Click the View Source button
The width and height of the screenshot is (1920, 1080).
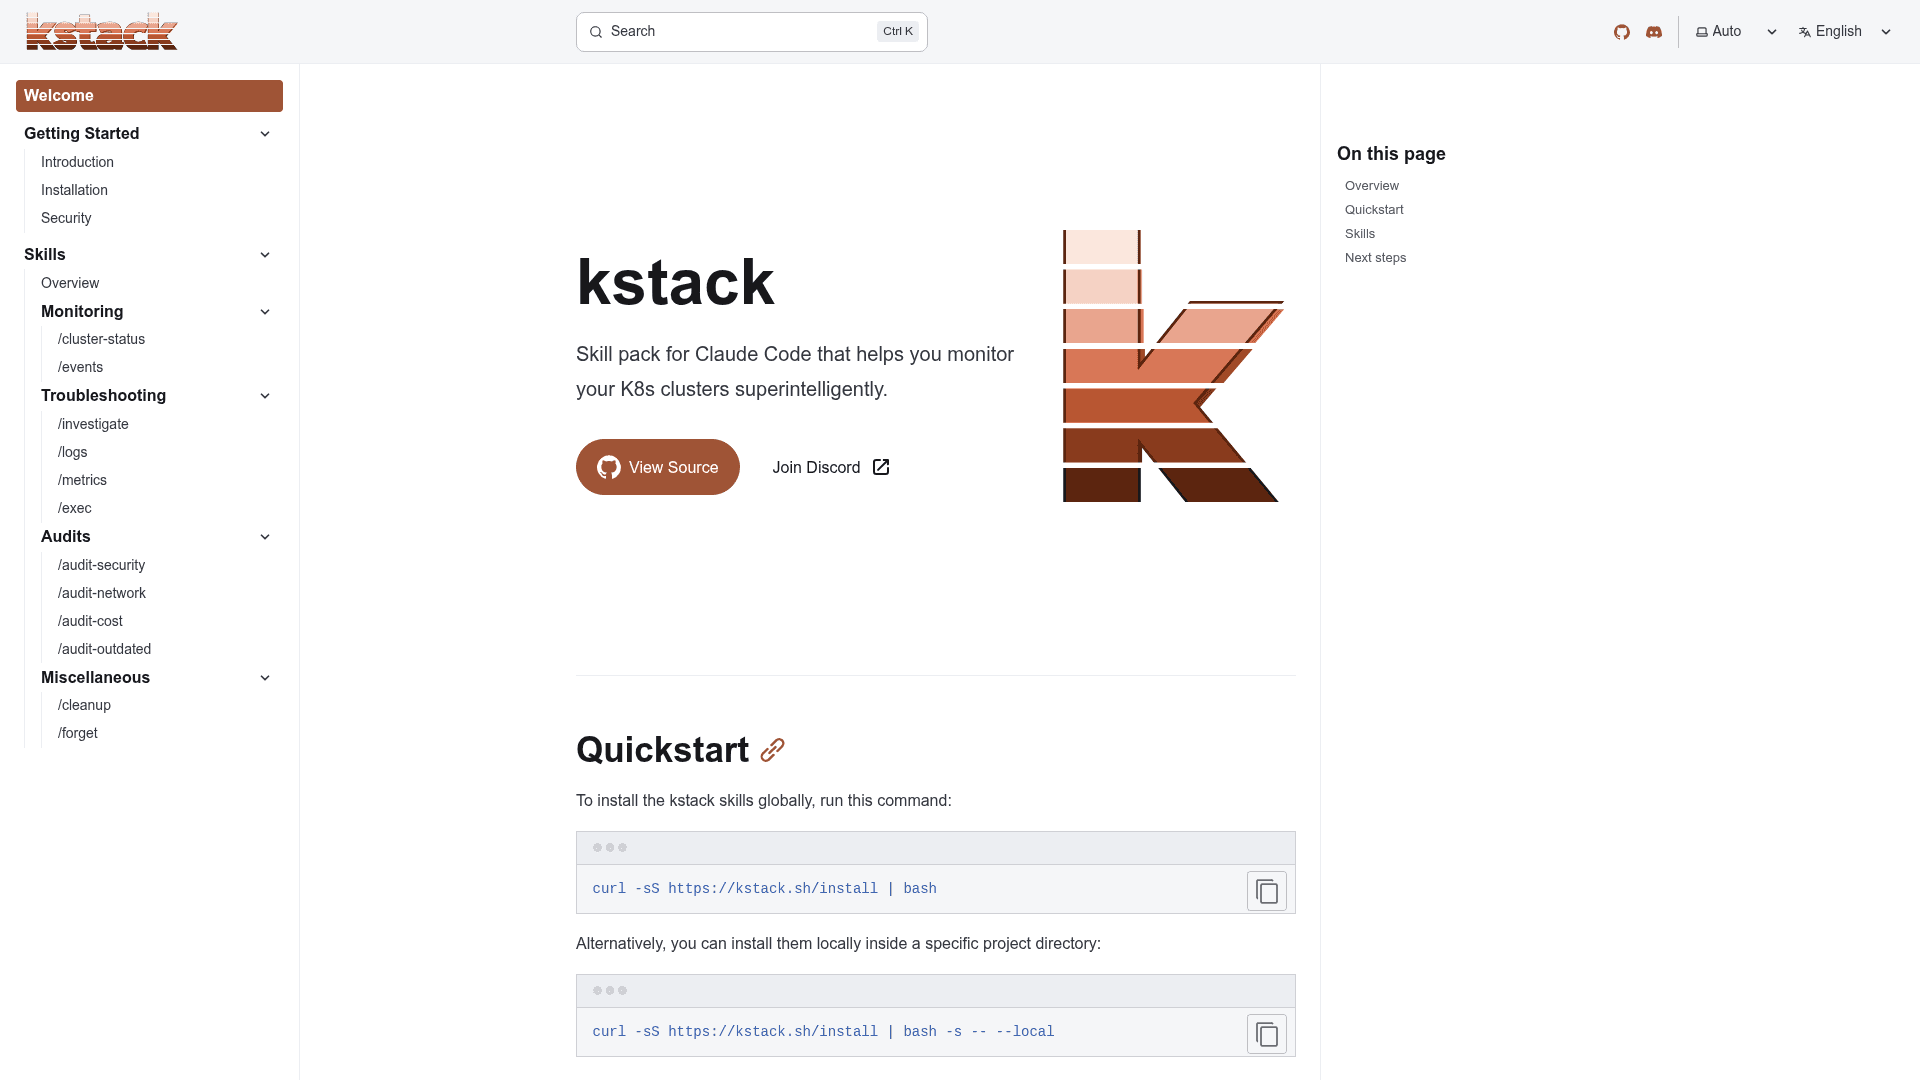click(658, 467)
